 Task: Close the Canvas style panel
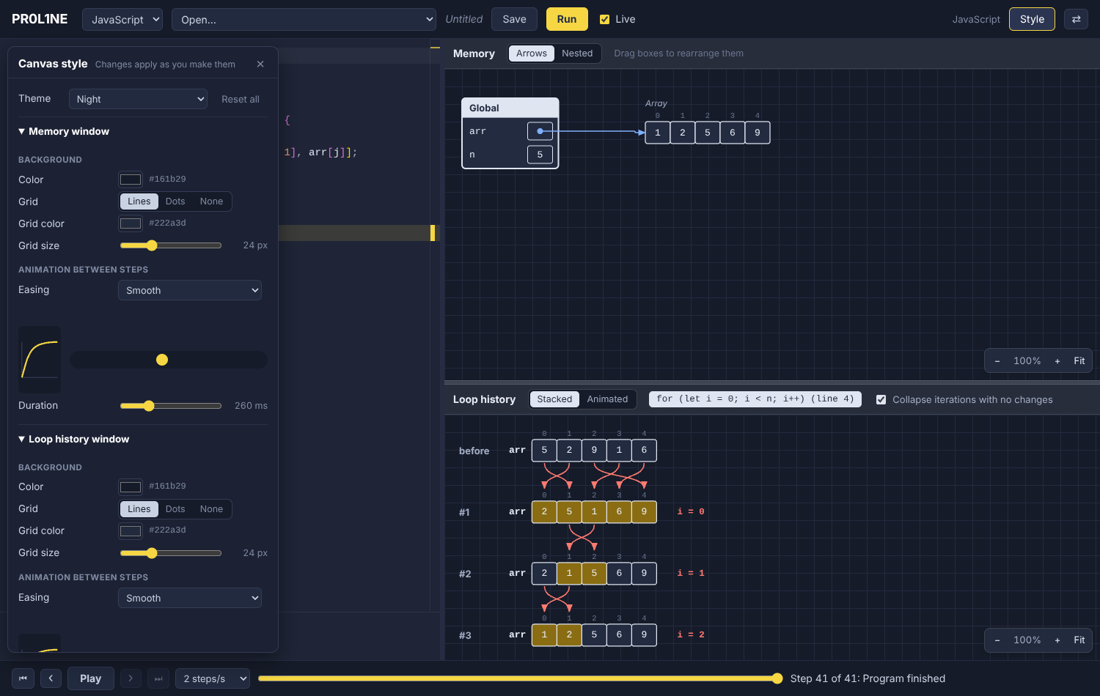(x=260, y=64)
